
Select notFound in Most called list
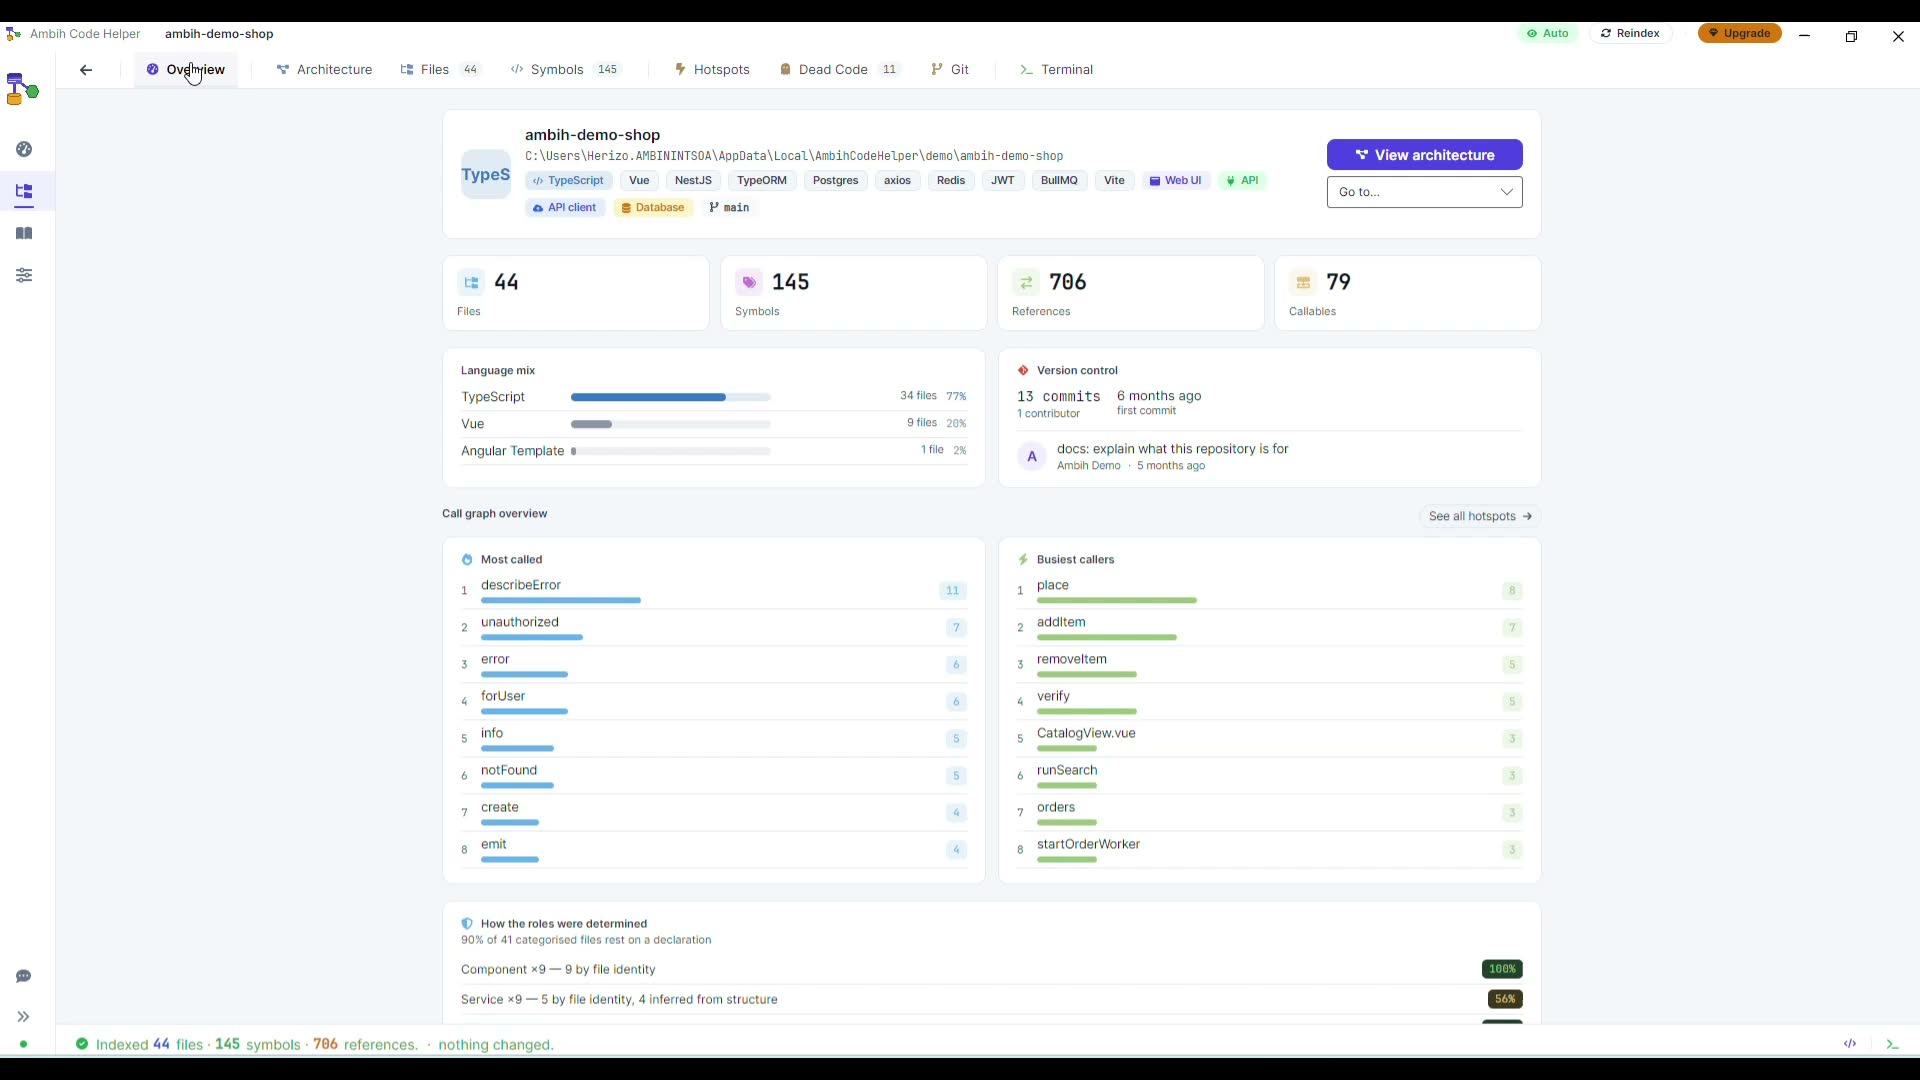tap(714, 776)
